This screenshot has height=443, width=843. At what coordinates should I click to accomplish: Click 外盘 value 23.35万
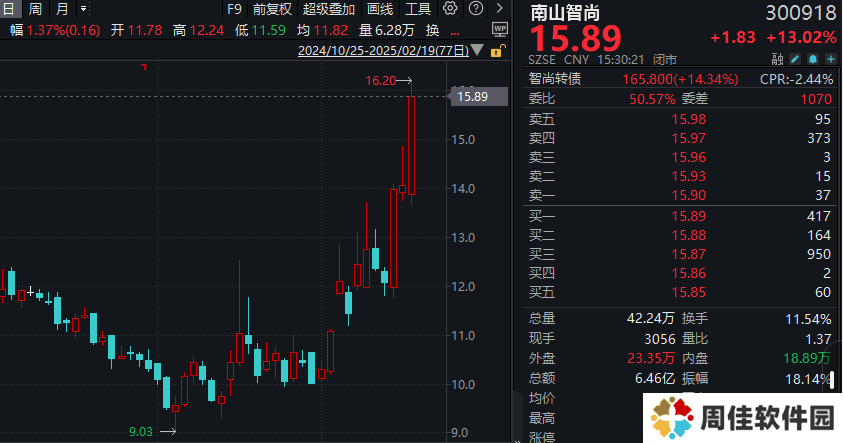(x=651, y=358)
